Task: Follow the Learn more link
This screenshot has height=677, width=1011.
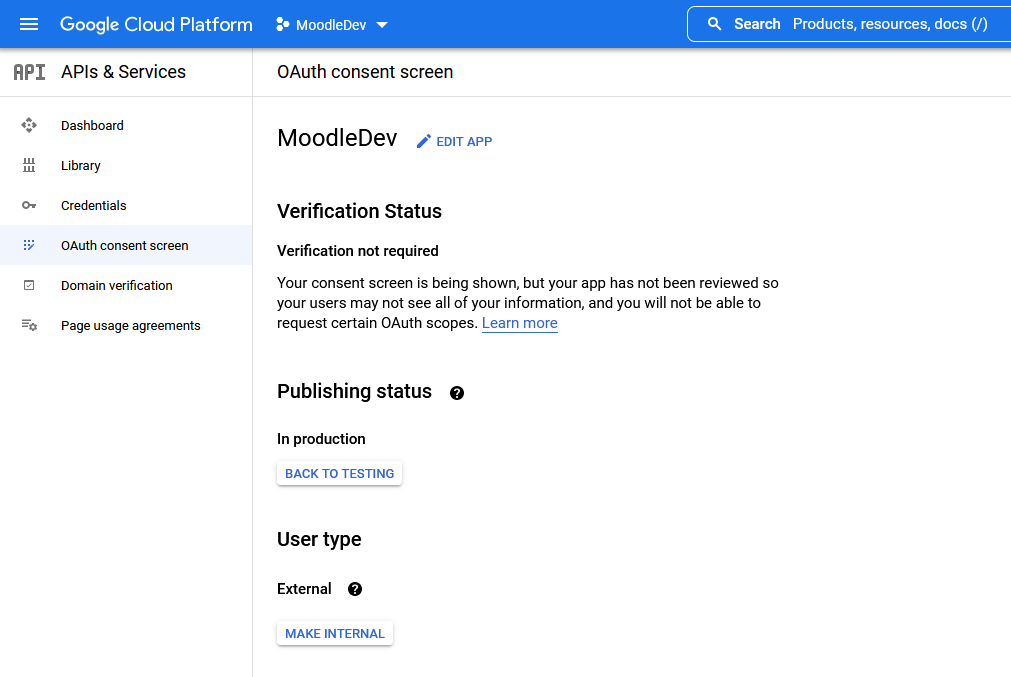Action: click(x=520, y=323)
